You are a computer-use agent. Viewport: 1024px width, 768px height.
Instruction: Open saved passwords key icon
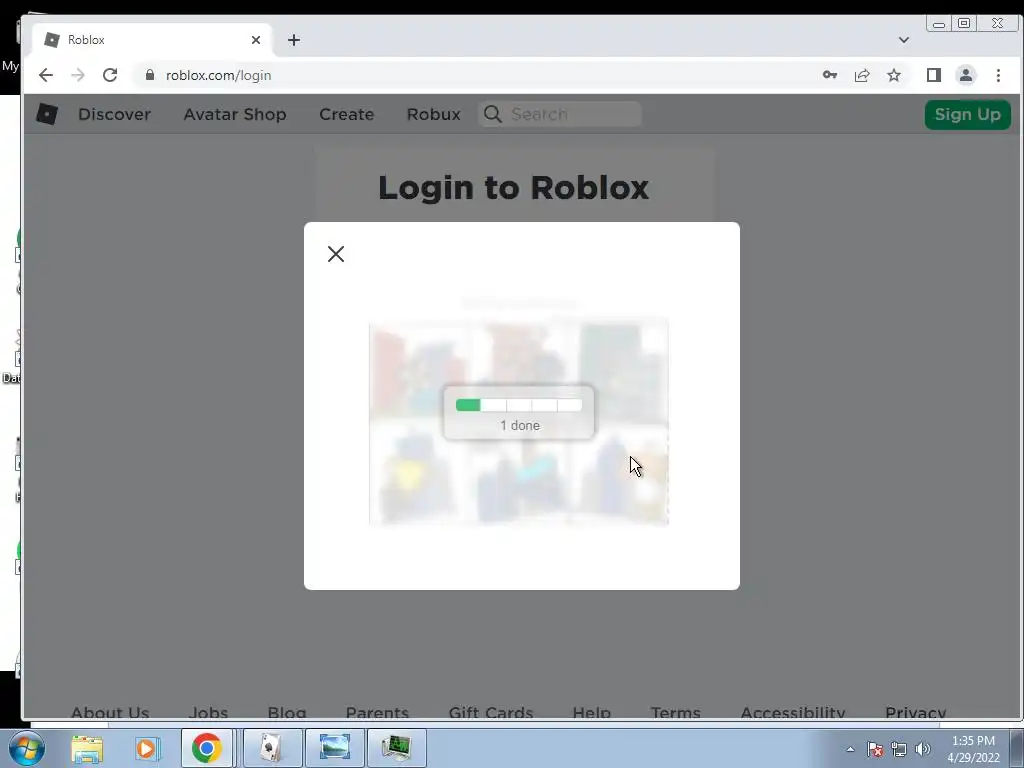click(x=829, y=75)
